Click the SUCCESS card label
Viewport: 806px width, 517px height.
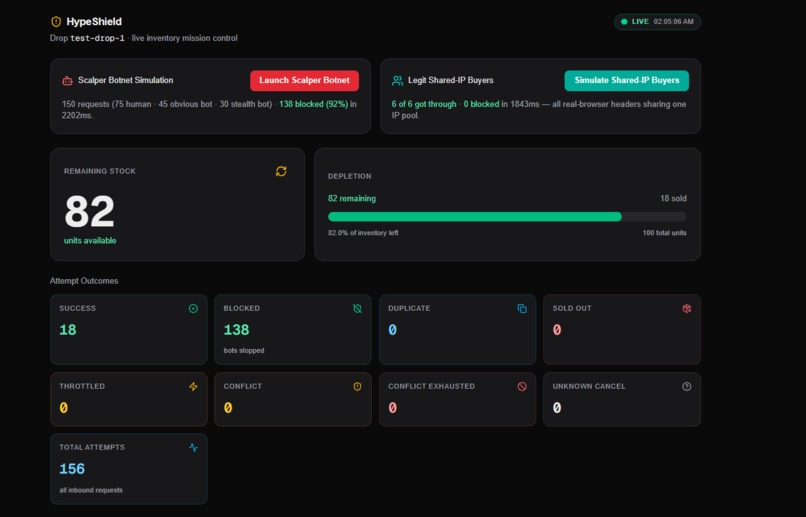coord(78,308)
